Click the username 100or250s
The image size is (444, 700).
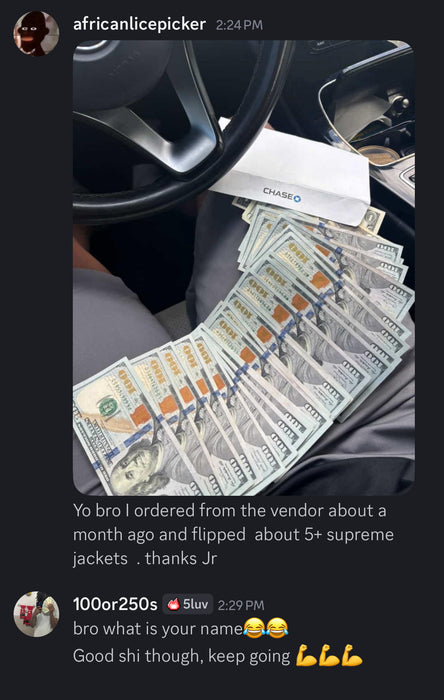pos(115,604)
